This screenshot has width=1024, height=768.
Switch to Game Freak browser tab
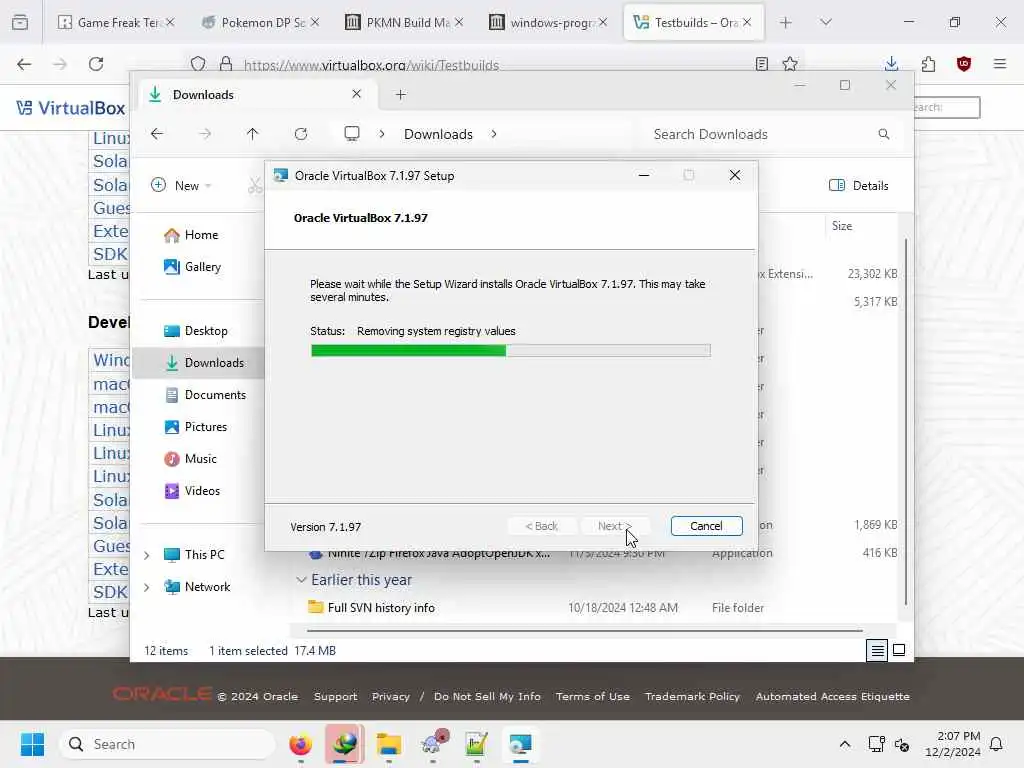coord(116,22)
